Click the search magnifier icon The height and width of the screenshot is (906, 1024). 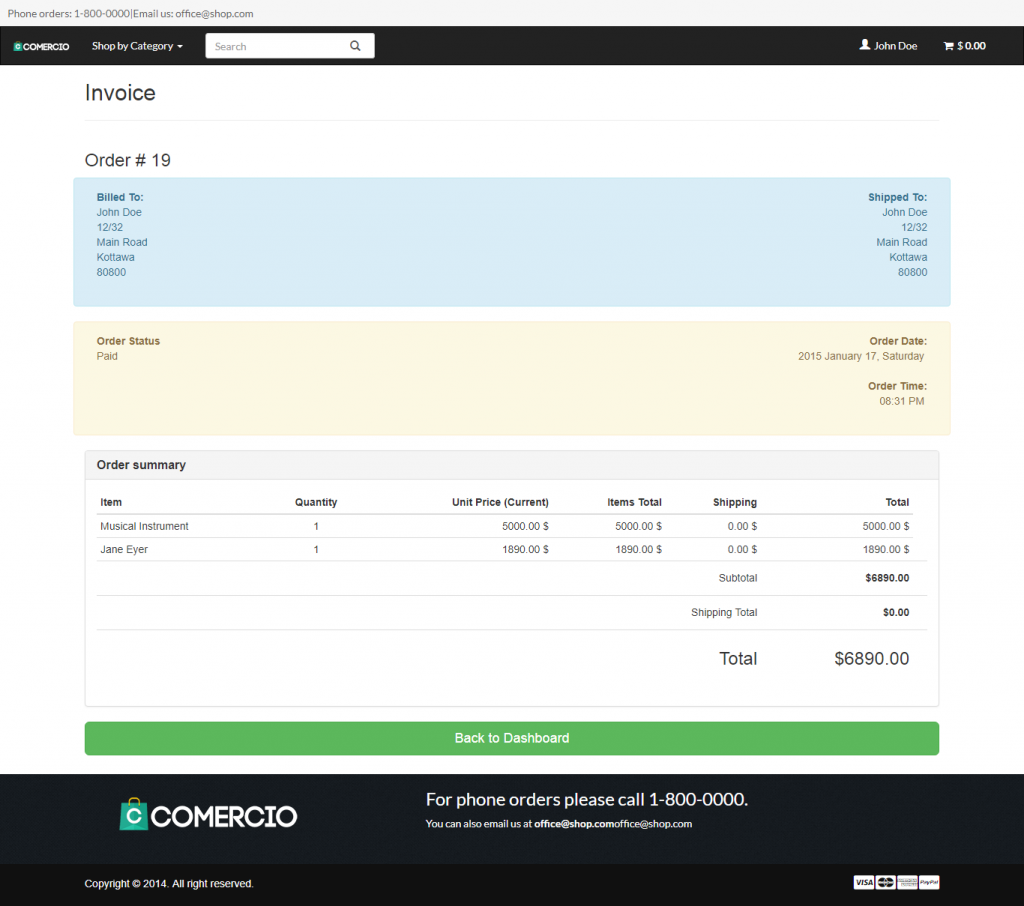[355, 46]
